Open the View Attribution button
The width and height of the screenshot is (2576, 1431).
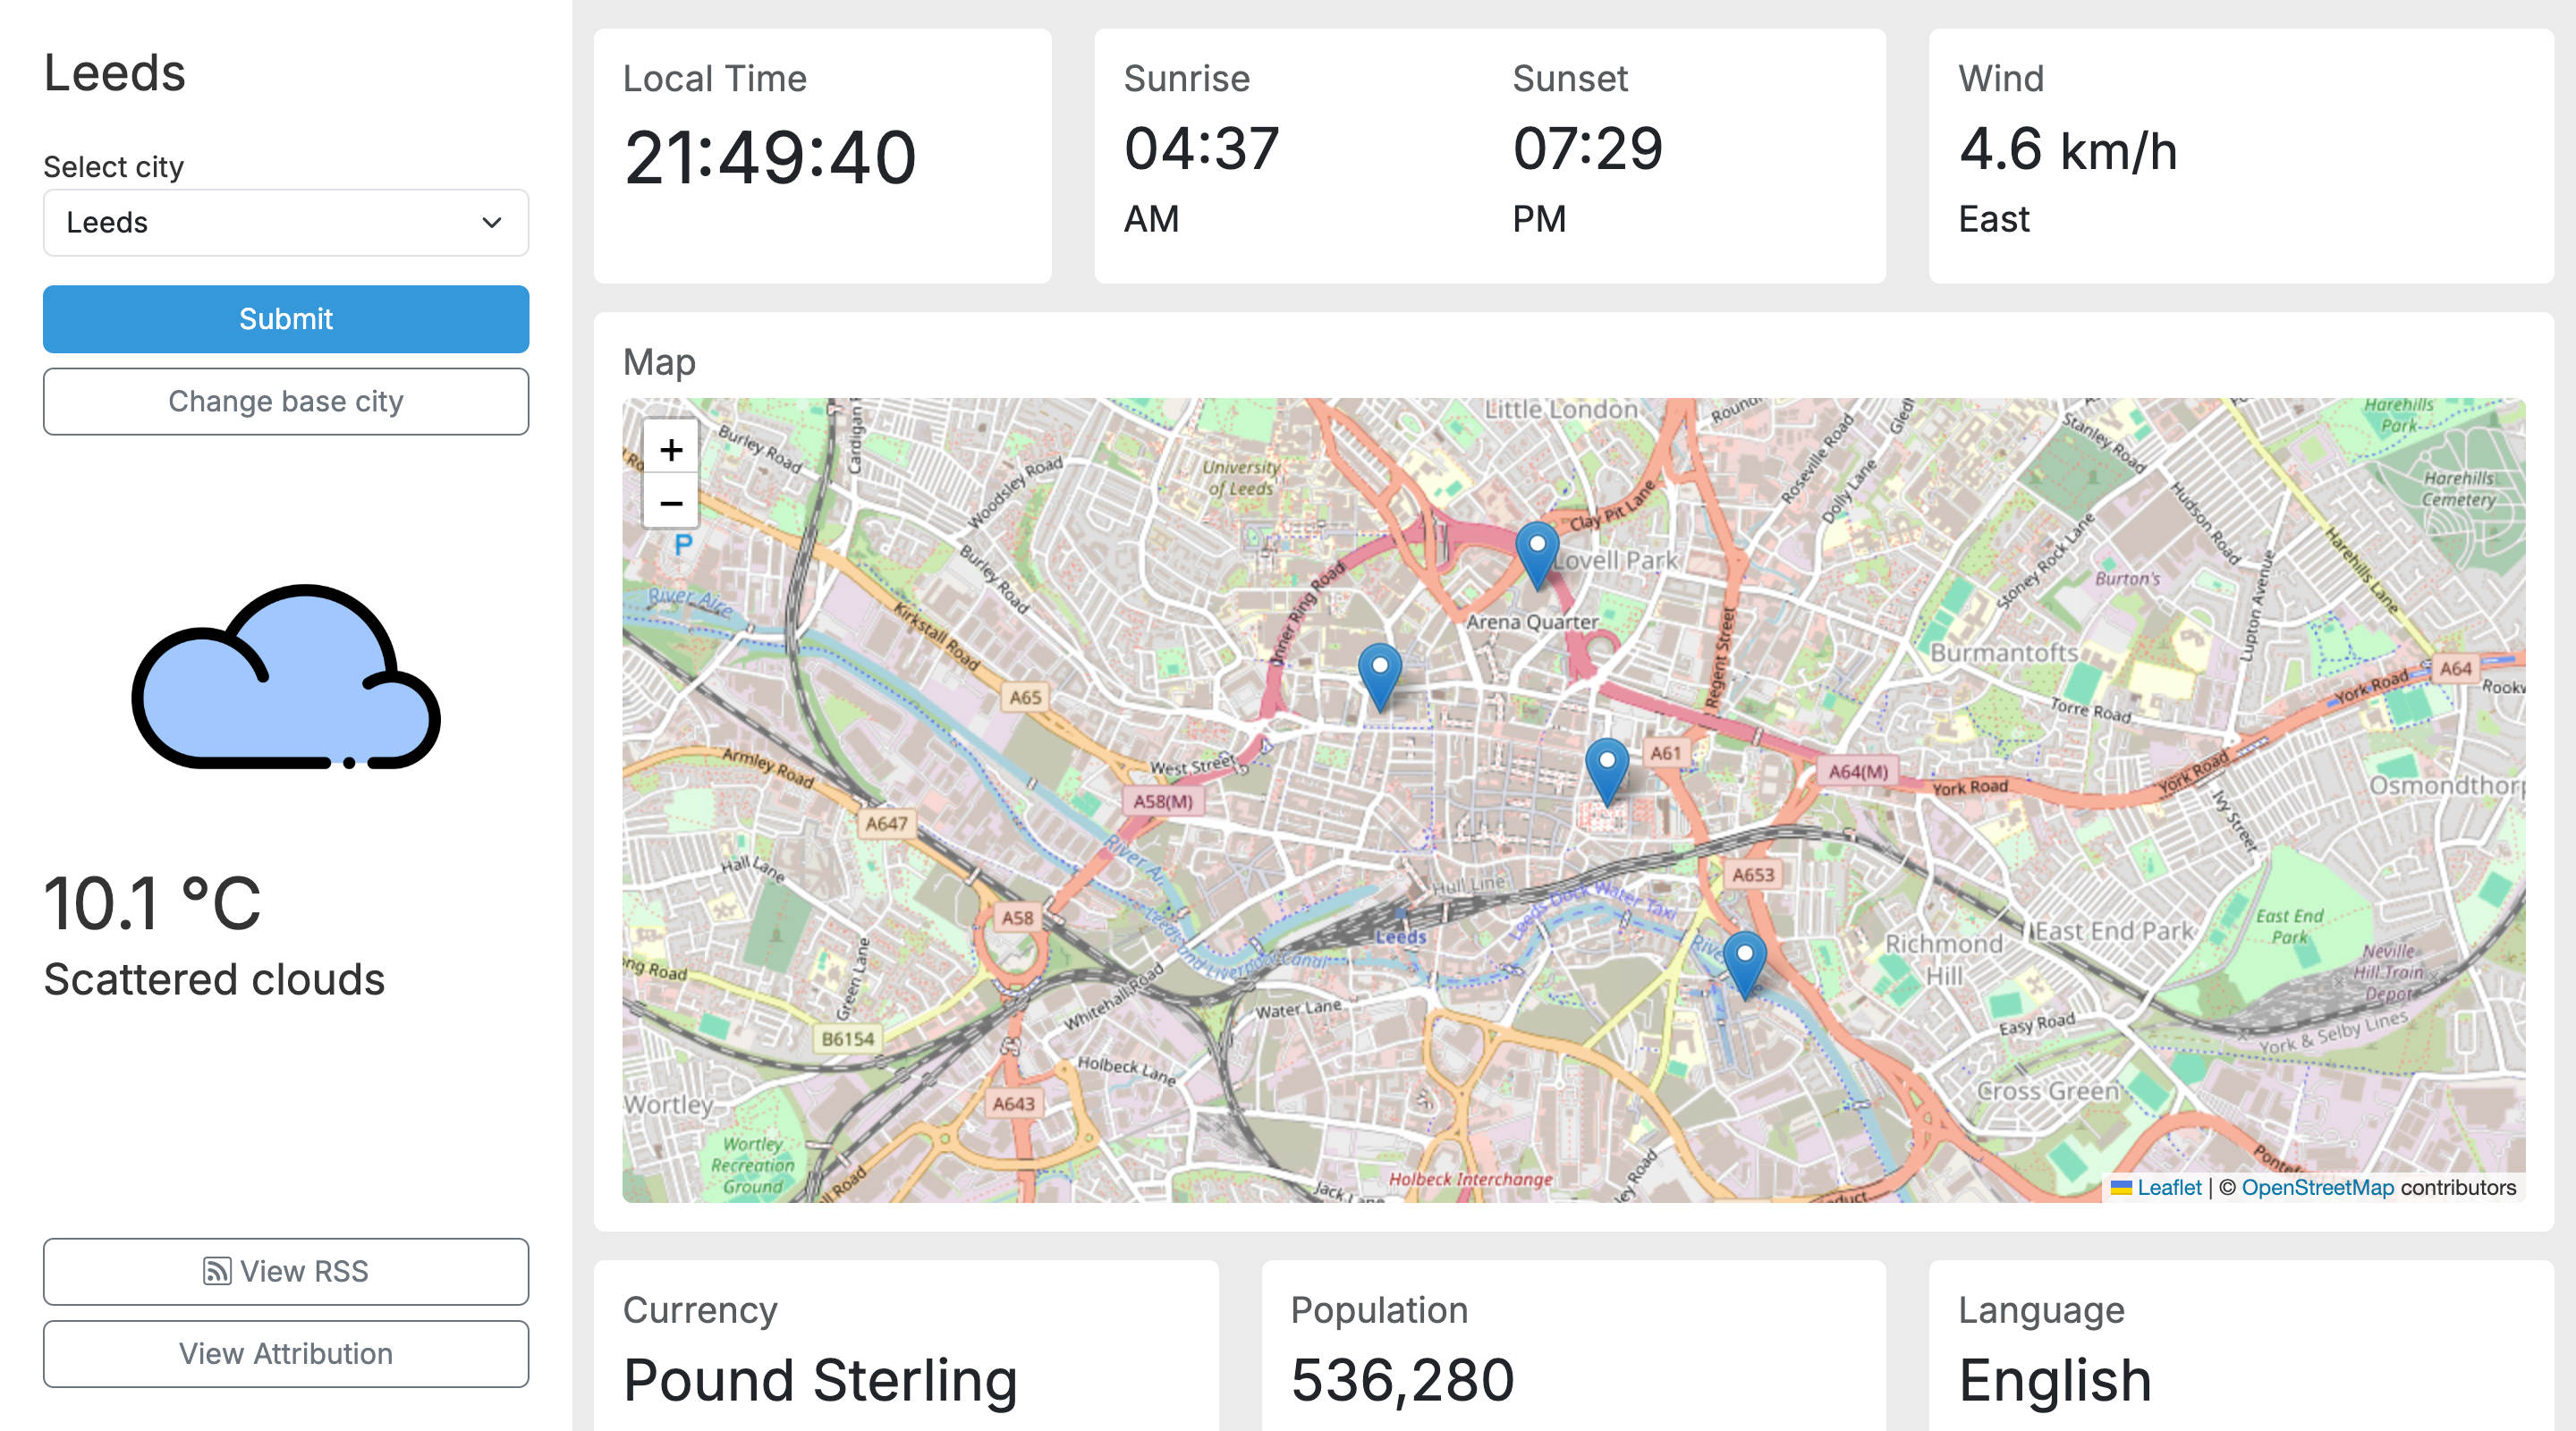(x=286, y=1354)
